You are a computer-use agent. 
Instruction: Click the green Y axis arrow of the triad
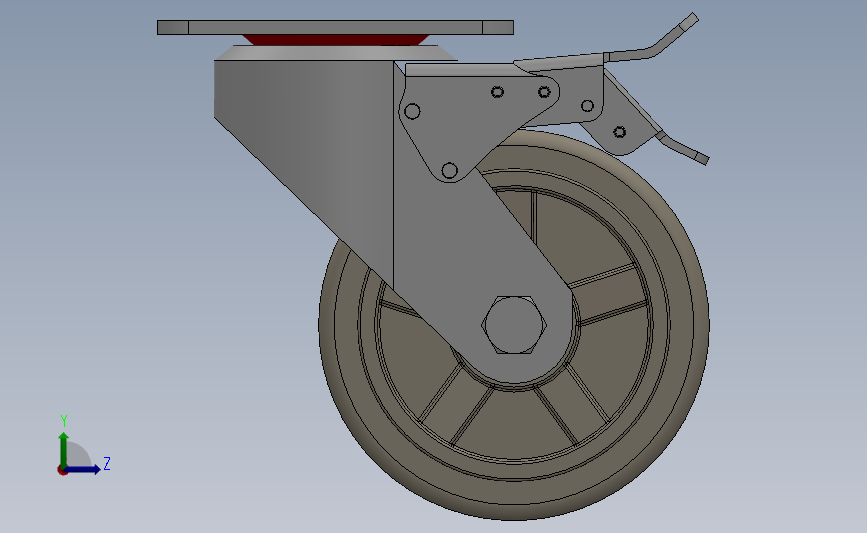pyautogui.click(x=64, y=450)
